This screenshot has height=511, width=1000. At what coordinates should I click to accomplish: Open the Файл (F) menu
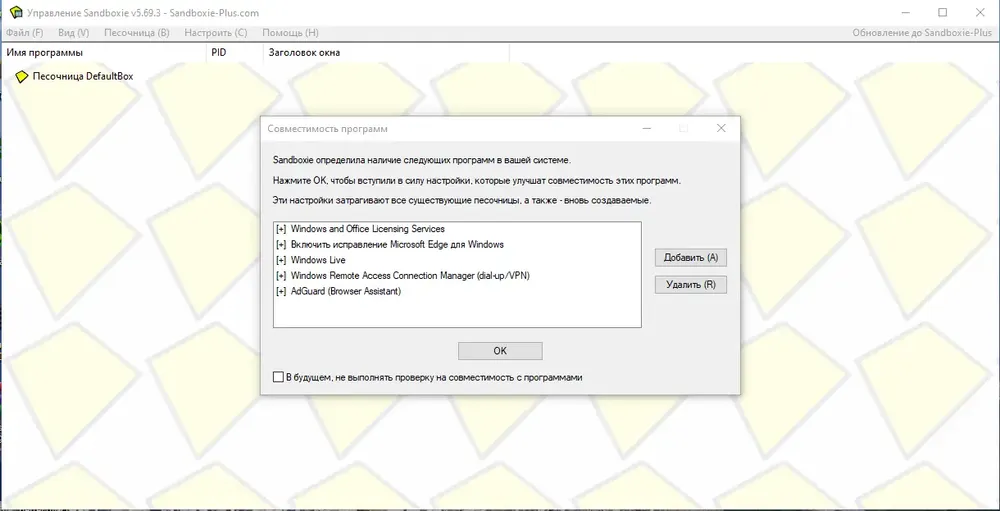(24, 33)
